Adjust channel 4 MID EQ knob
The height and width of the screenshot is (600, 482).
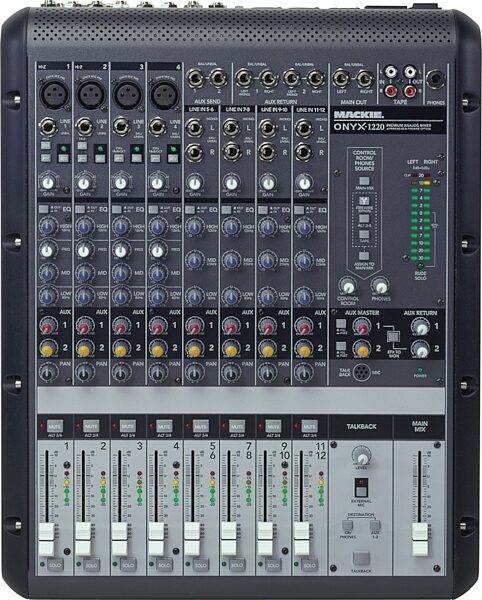coord(158,274)
